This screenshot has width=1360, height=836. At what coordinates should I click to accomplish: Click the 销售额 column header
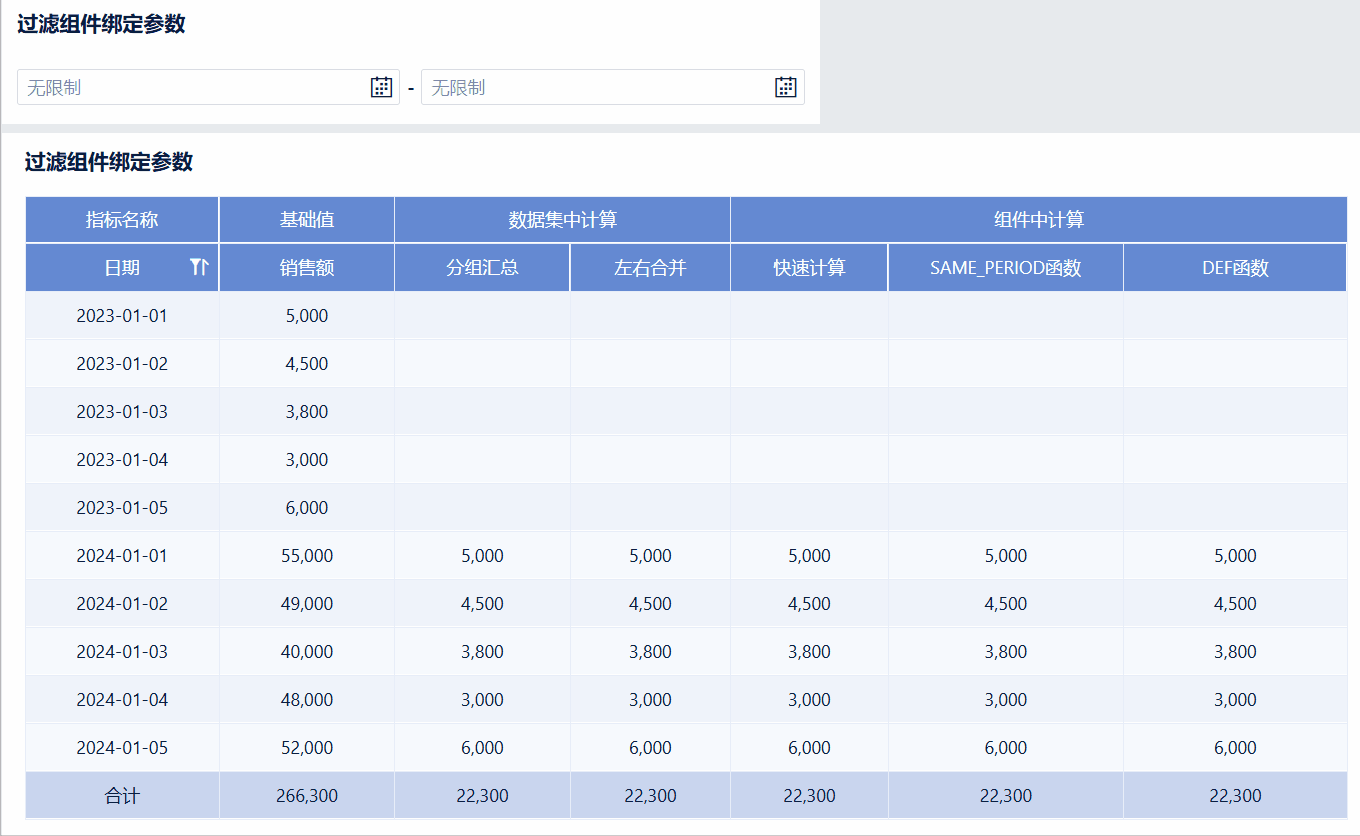coord(307,268)
